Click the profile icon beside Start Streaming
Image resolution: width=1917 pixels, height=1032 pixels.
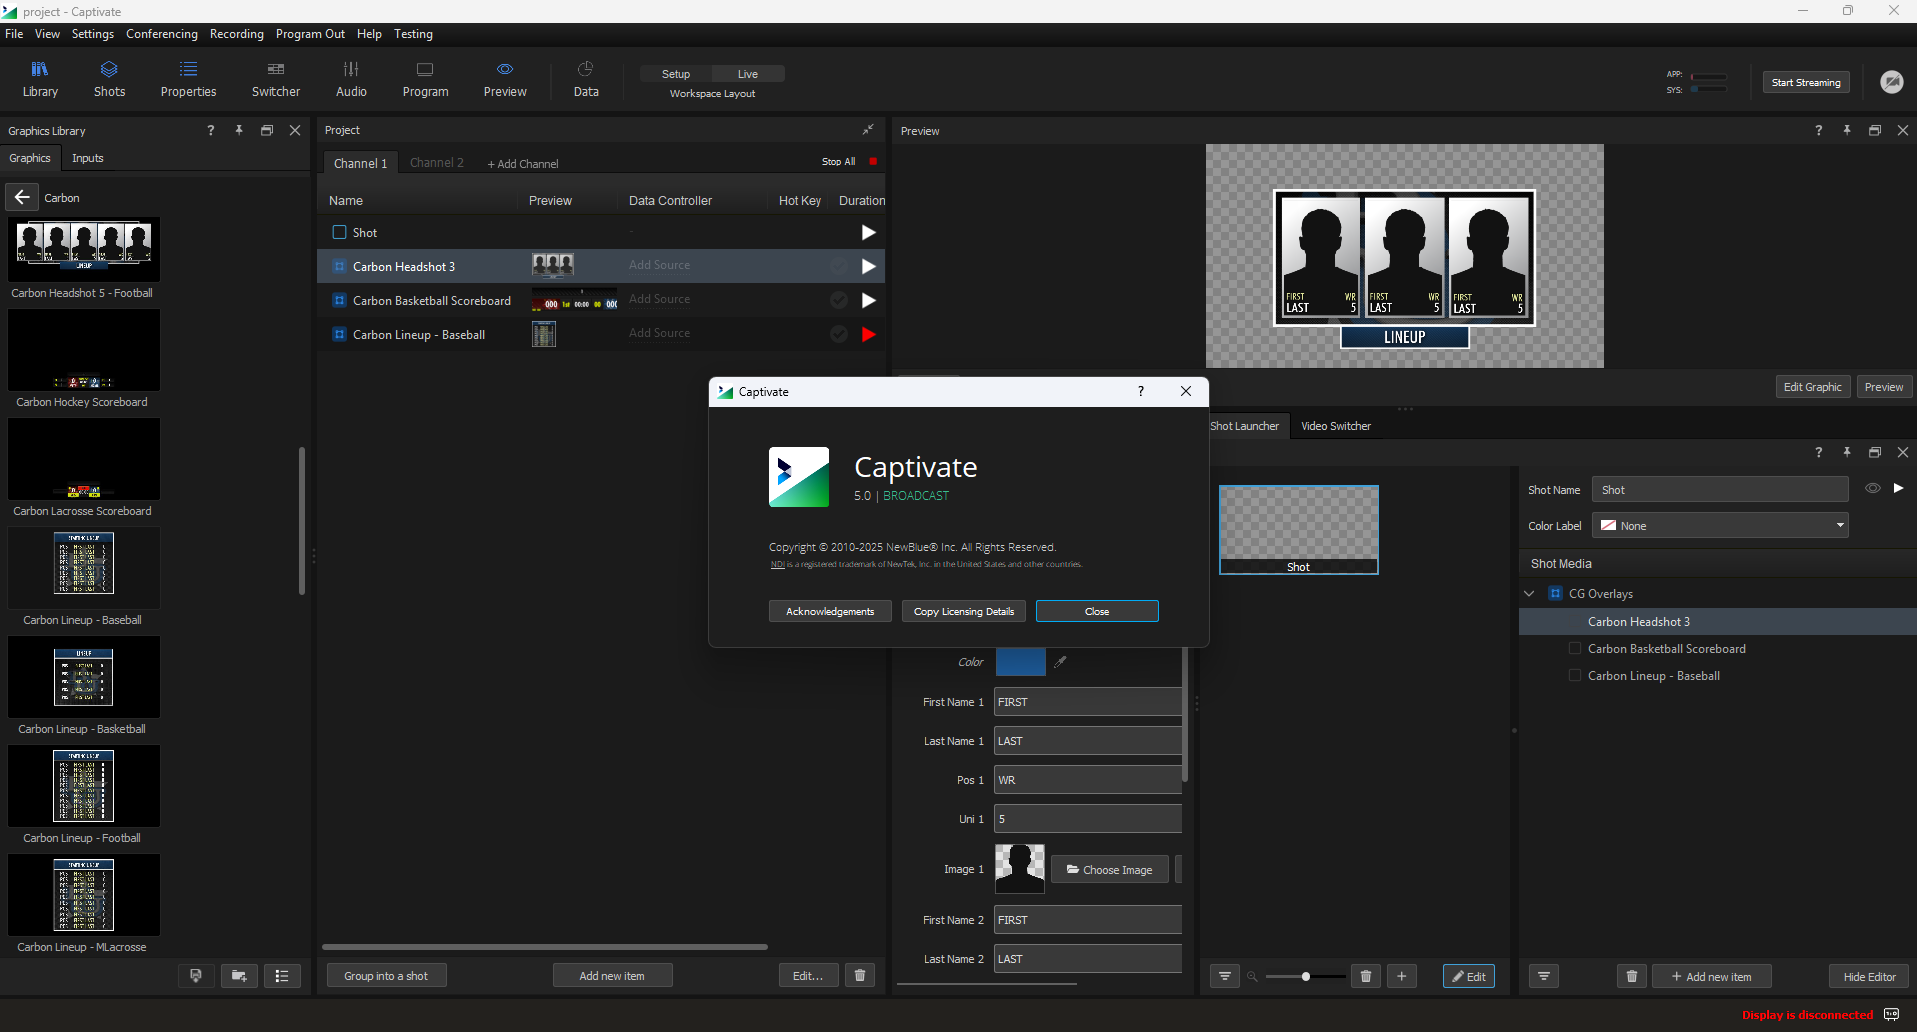tap(1891, 82)
